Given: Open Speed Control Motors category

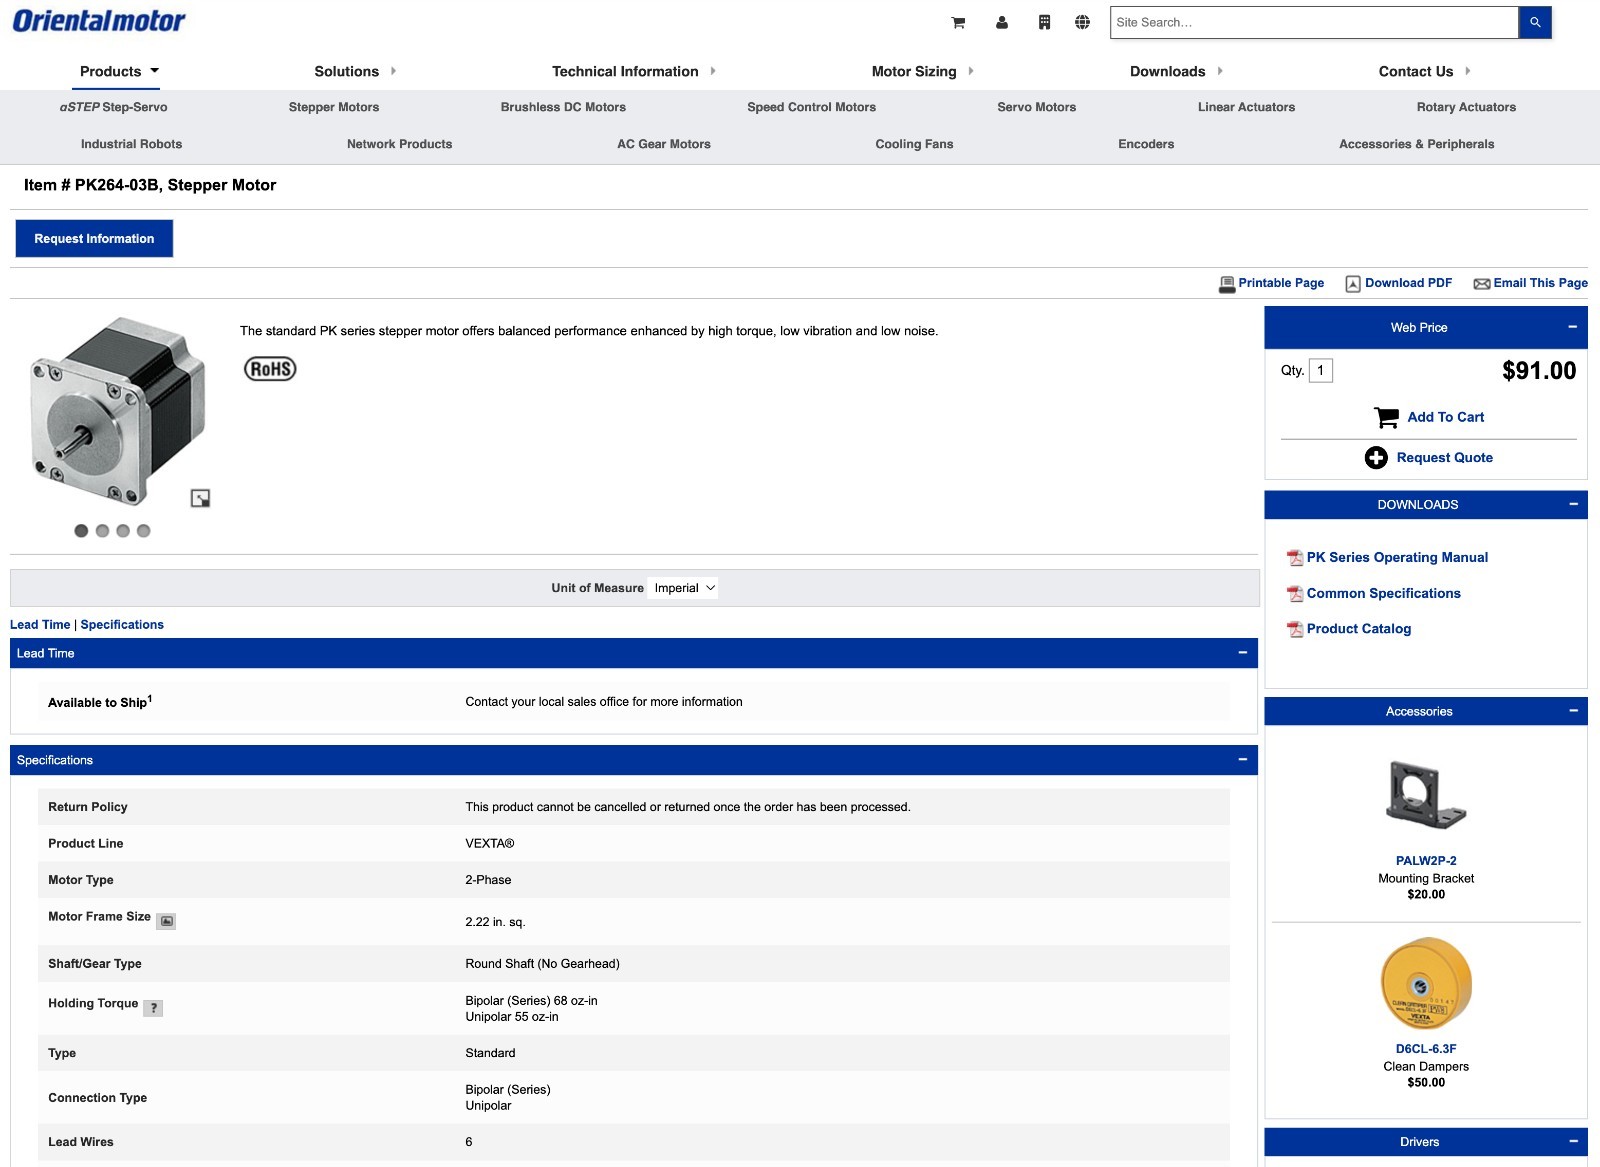Looking at the screenshot, I should [811, 107].
